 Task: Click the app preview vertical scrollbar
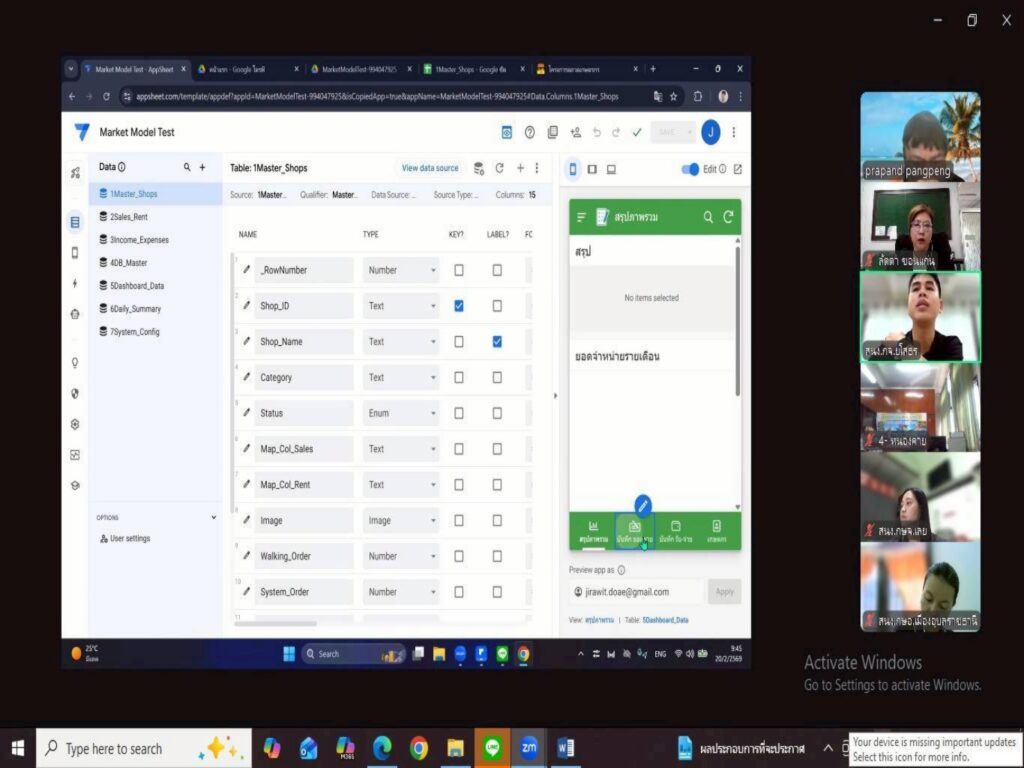[738, 320]
